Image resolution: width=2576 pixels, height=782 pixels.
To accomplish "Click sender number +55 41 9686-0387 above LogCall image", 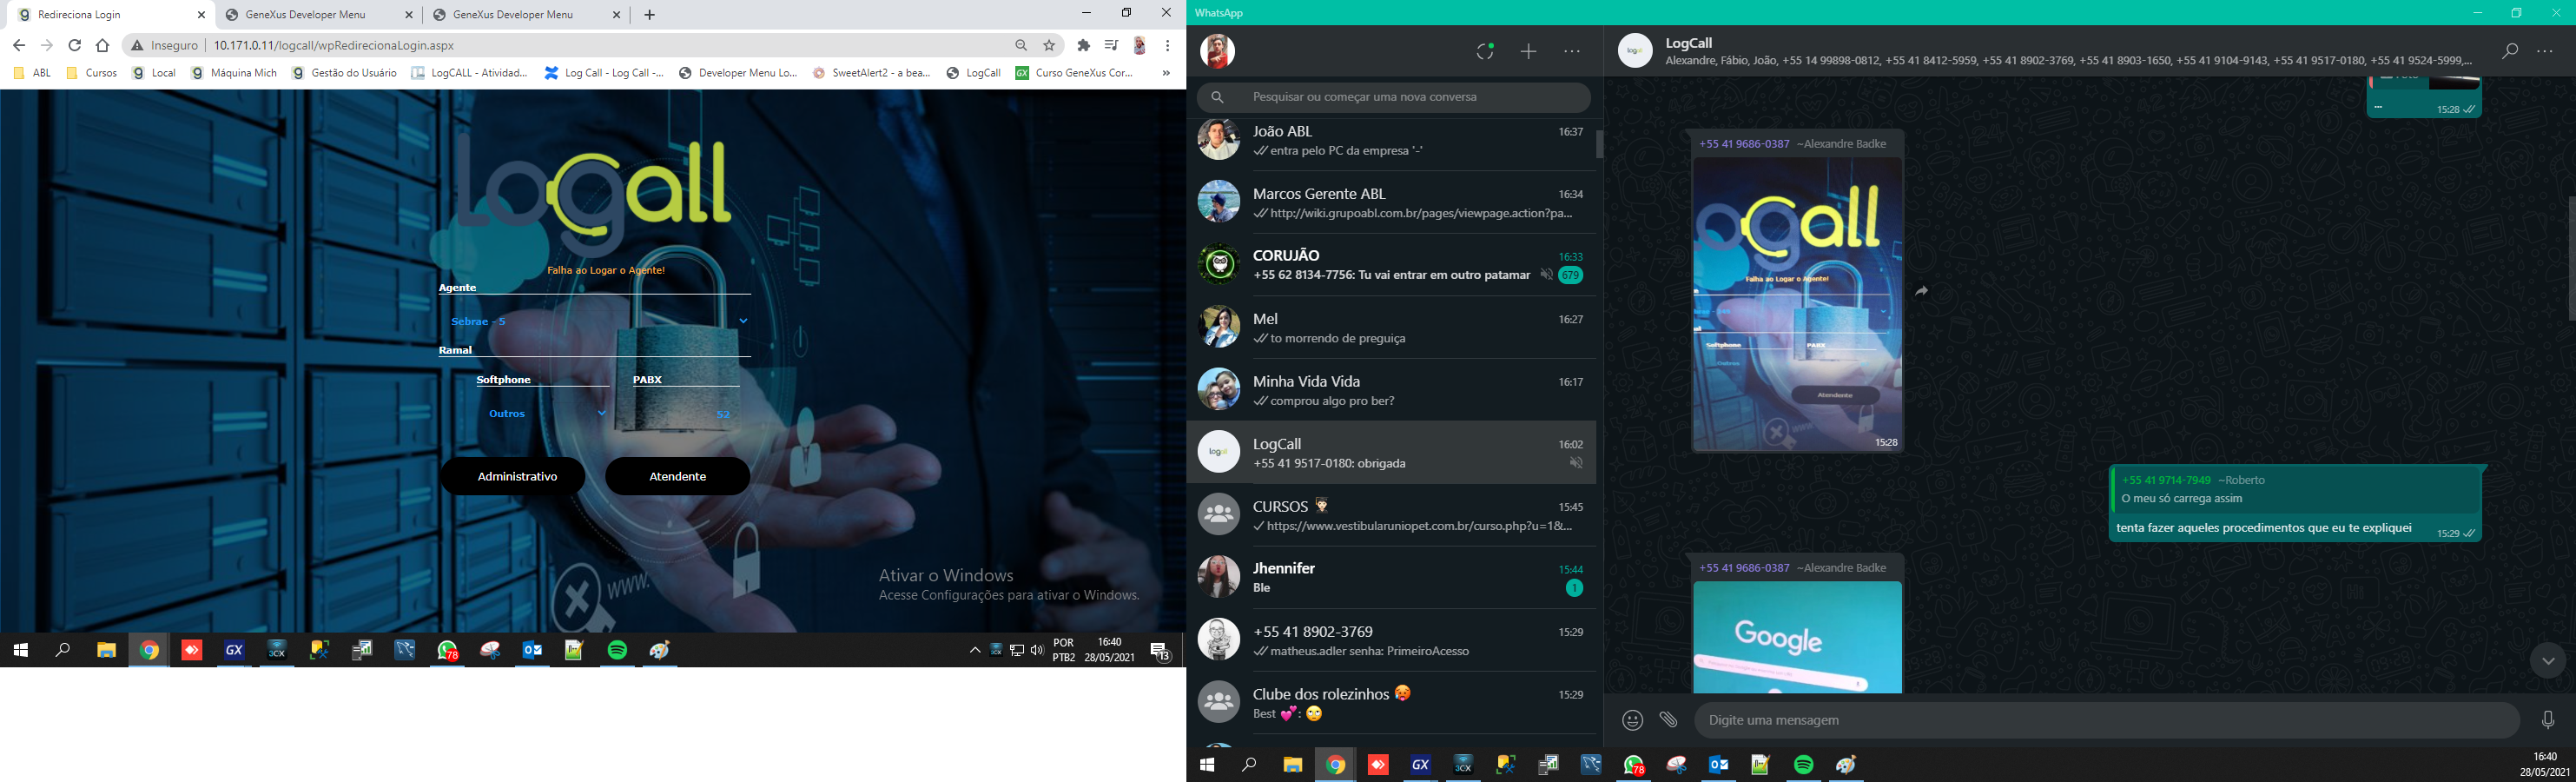I will (1744, 144).
